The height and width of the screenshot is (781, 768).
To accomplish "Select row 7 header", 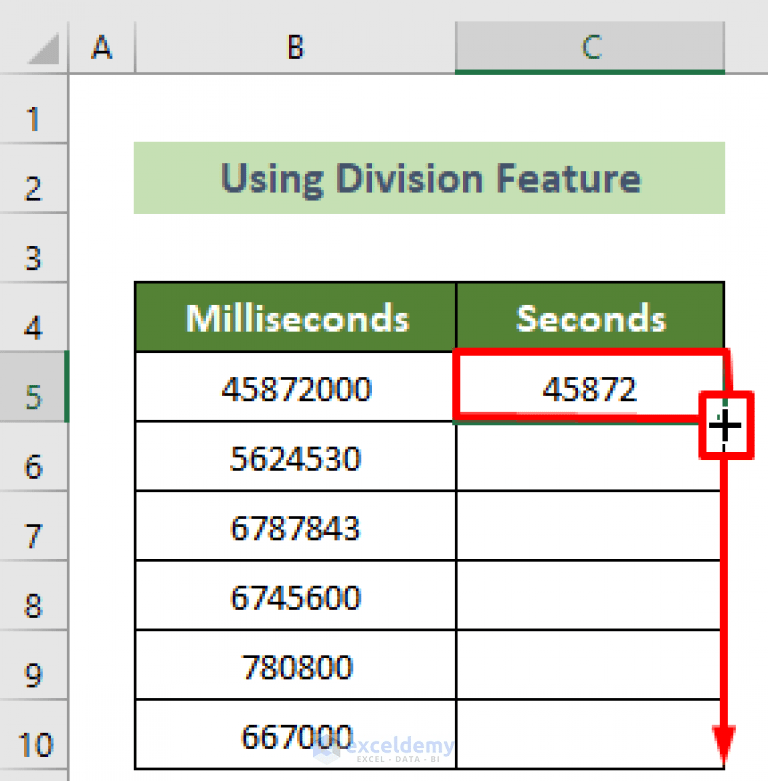I will point(33,526).
